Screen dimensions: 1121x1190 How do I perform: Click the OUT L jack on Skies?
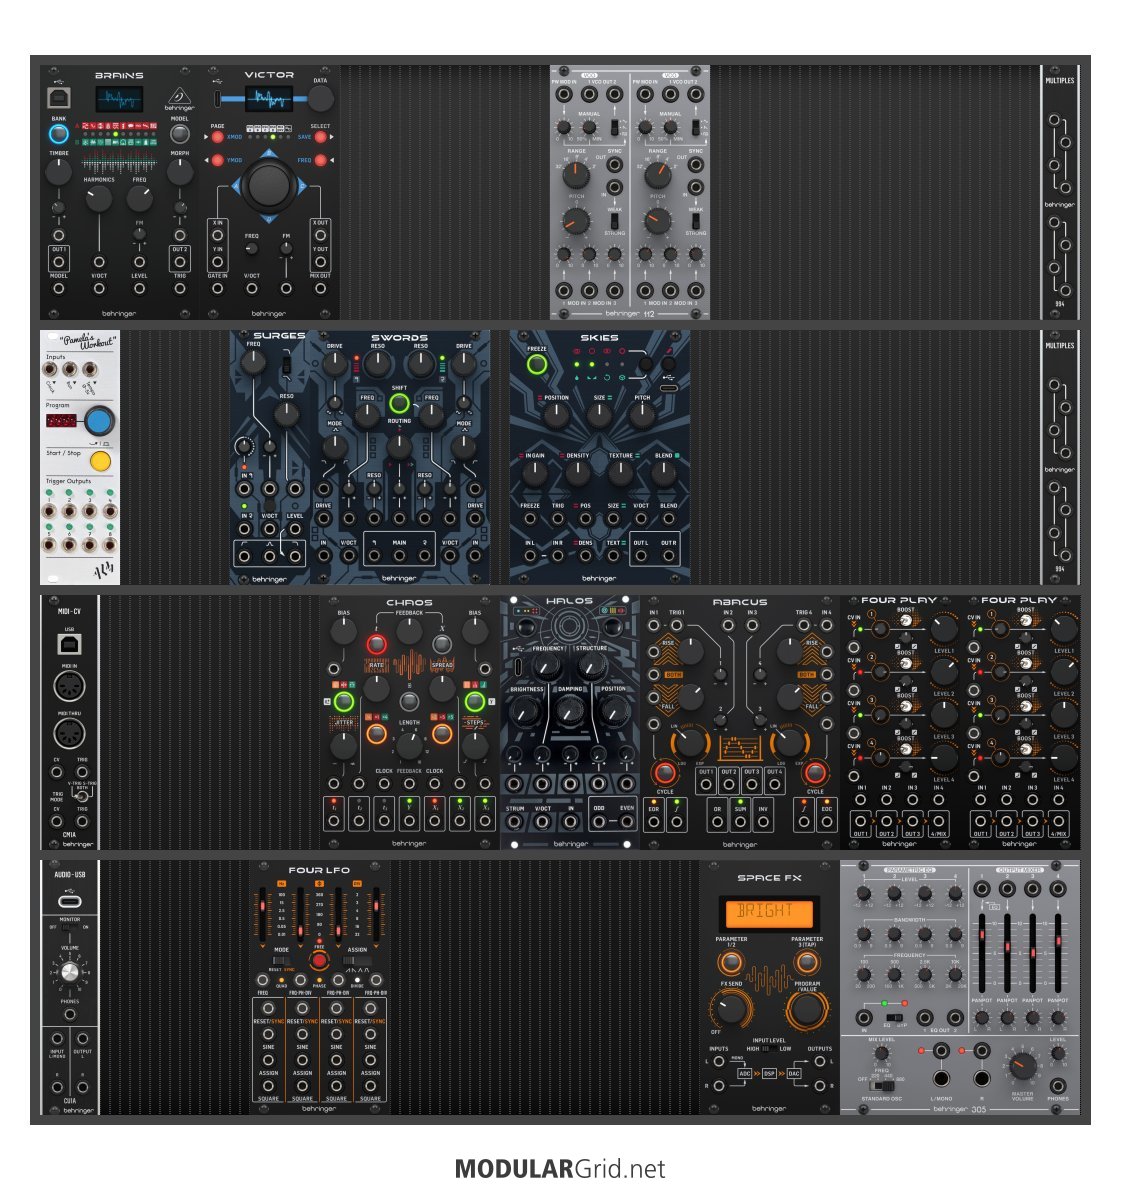click(x=641, y=556)
